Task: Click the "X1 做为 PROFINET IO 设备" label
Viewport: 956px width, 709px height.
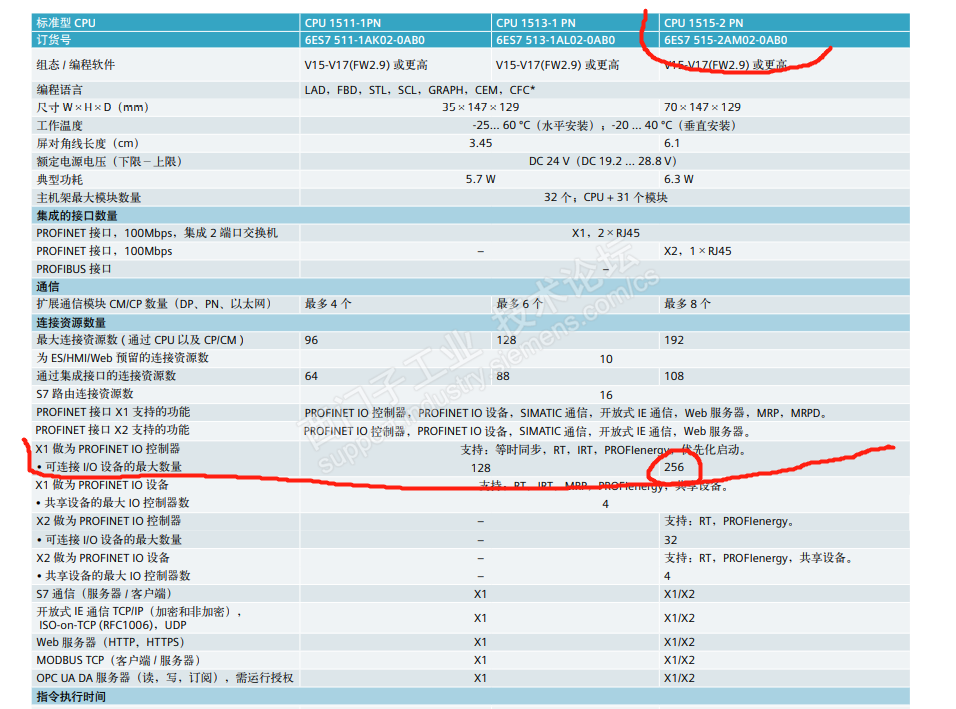Action: (102, 485)
